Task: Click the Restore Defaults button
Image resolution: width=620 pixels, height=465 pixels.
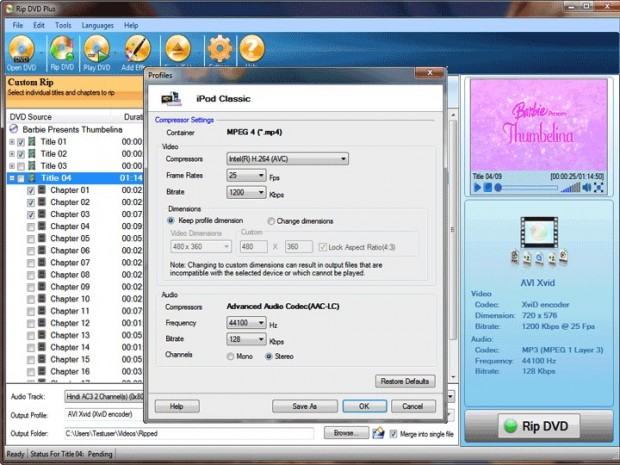Action: tap(405, 381)
